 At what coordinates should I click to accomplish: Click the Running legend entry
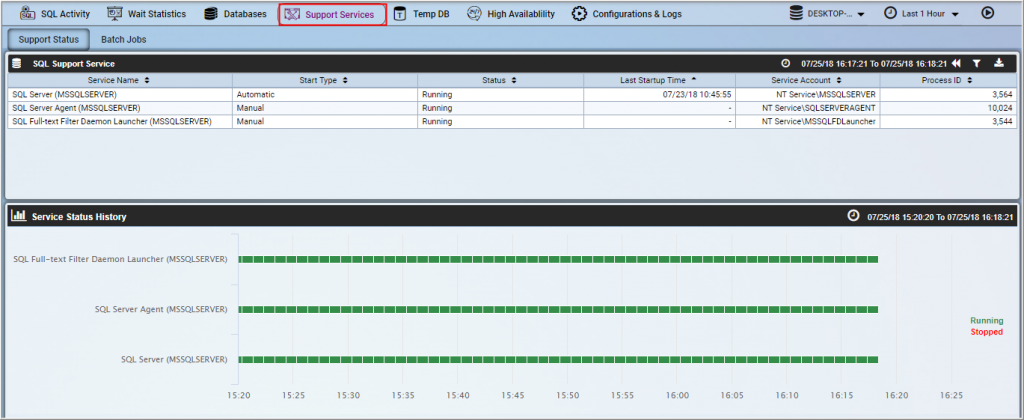[x=986, y=321]
